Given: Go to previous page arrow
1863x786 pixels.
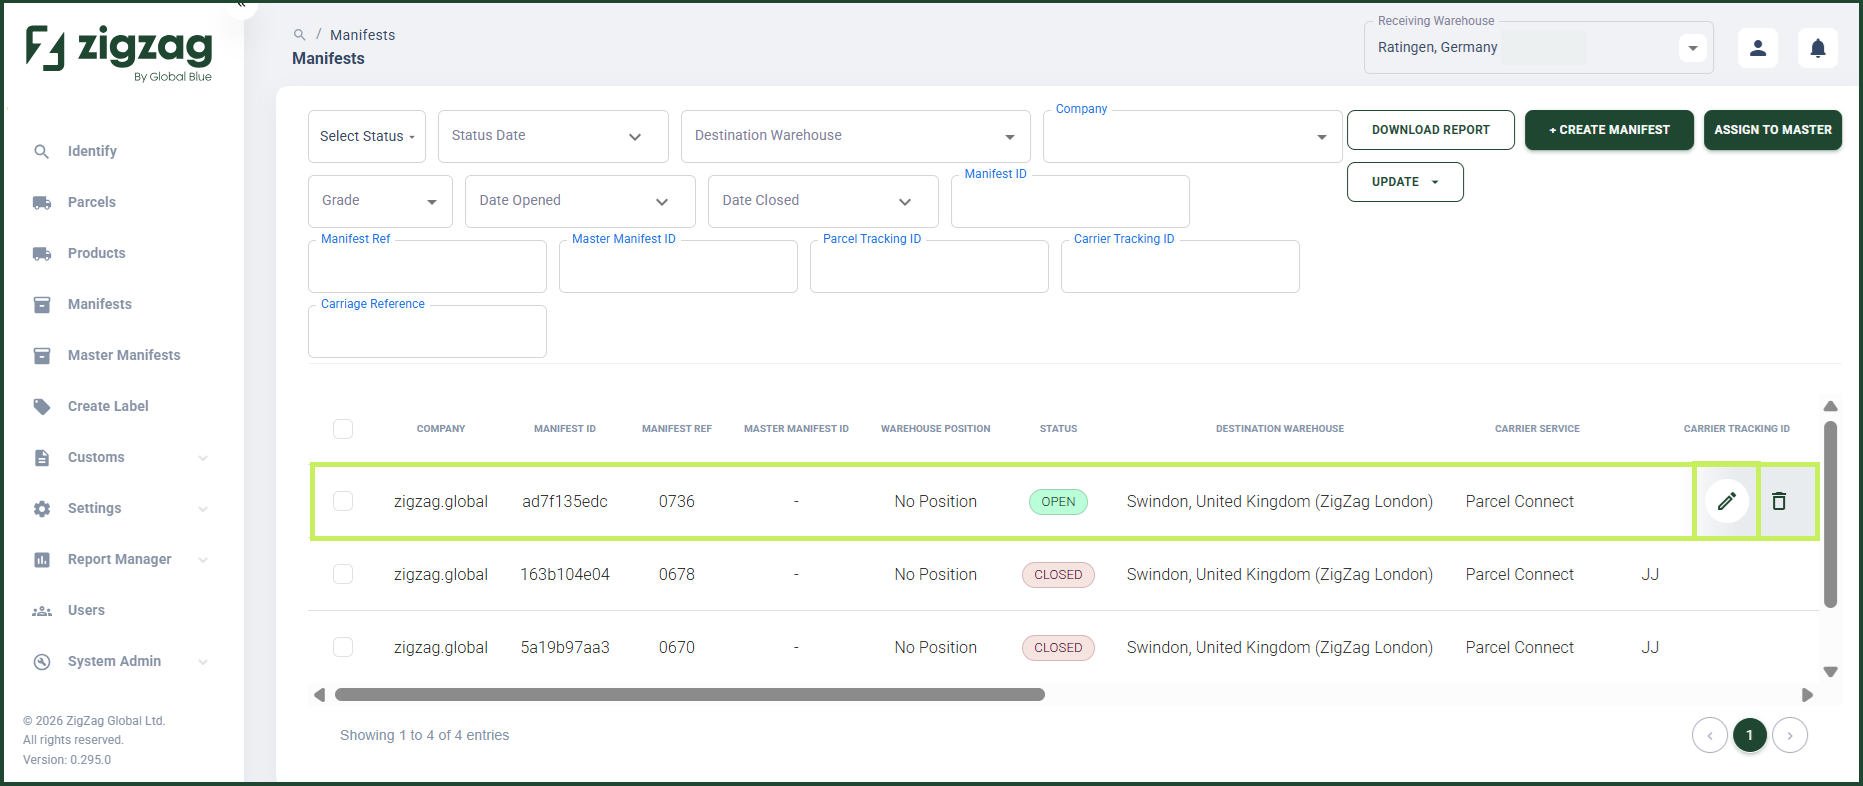Looking at the screenshot, I should click(x=1710, y=736).
